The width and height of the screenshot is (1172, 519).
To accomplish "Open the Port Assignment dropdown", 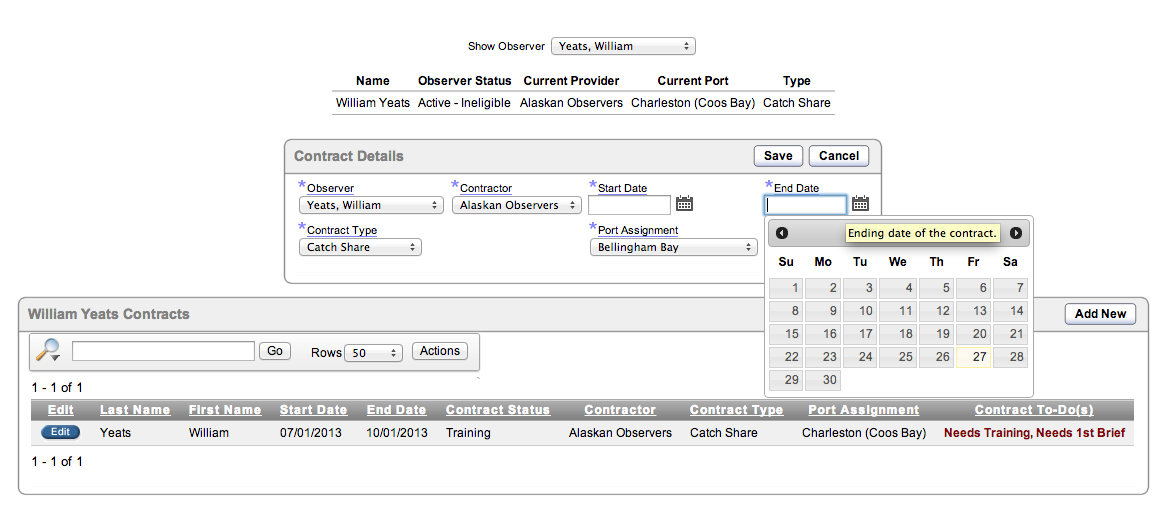I will point(673,247).
